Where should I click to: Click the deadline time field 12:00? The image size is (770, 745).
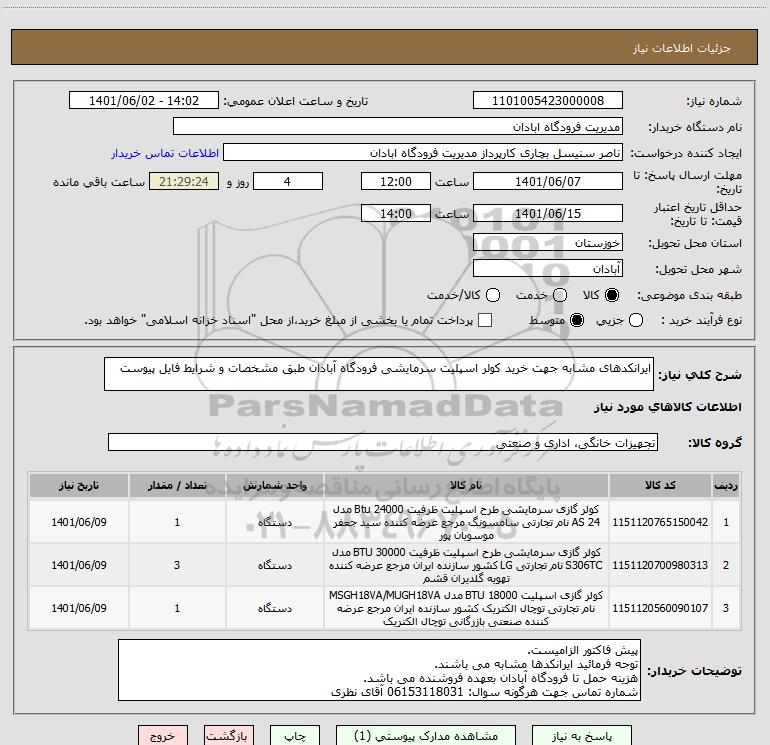(x=396, y=181)
